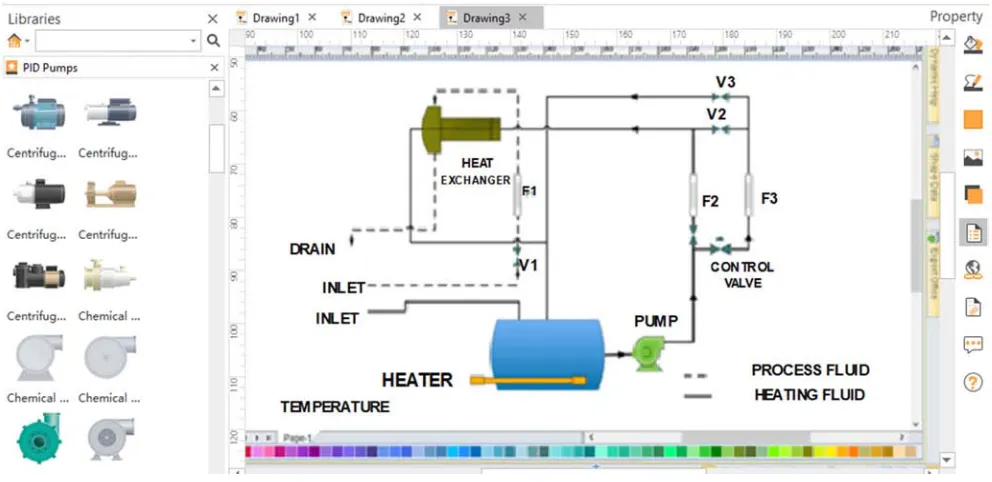This screenshot has height=482, width=992.
Task: Open the Insert Picture panel icon
Action: 972,158
